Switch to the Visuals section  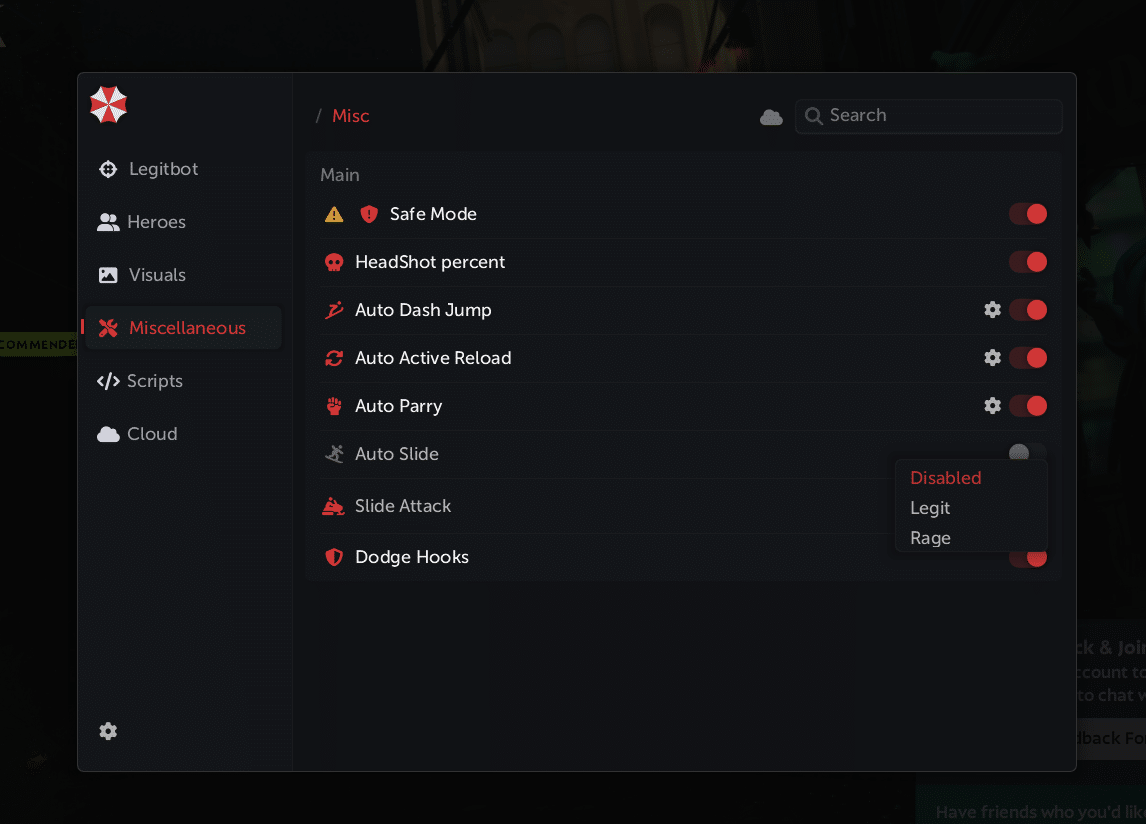point(157,275)
